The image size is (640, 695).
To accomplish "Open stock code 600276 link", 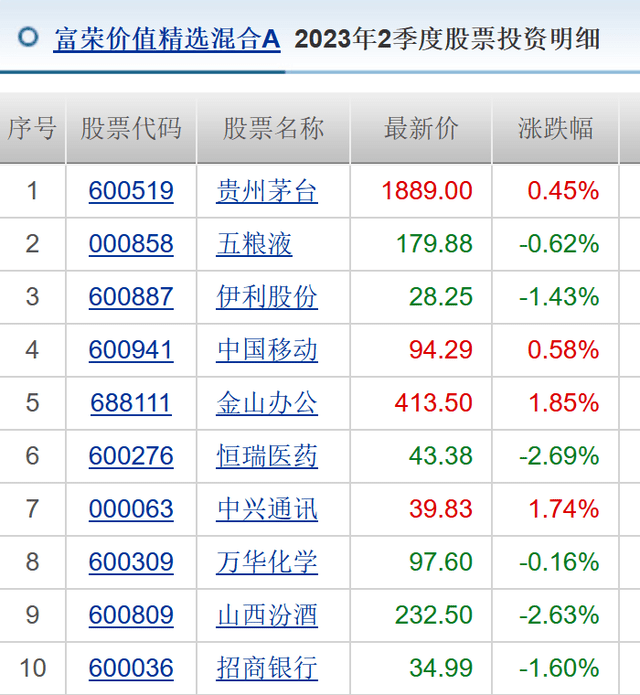I will pos(131,456).
